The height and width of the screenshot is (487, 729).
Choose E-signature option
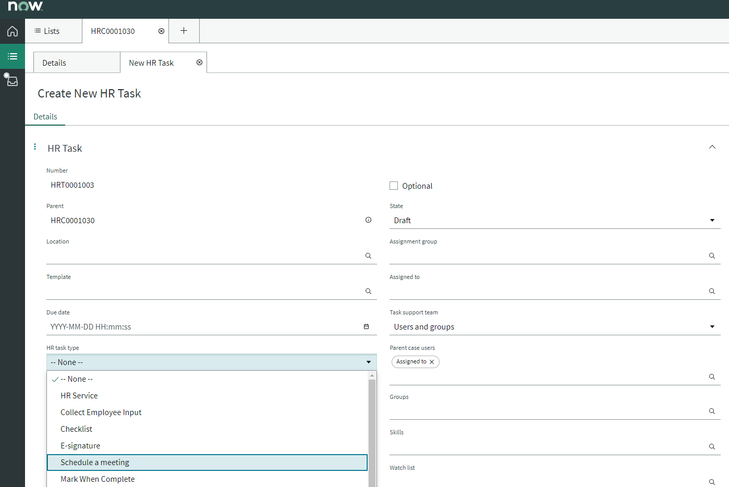207,446
